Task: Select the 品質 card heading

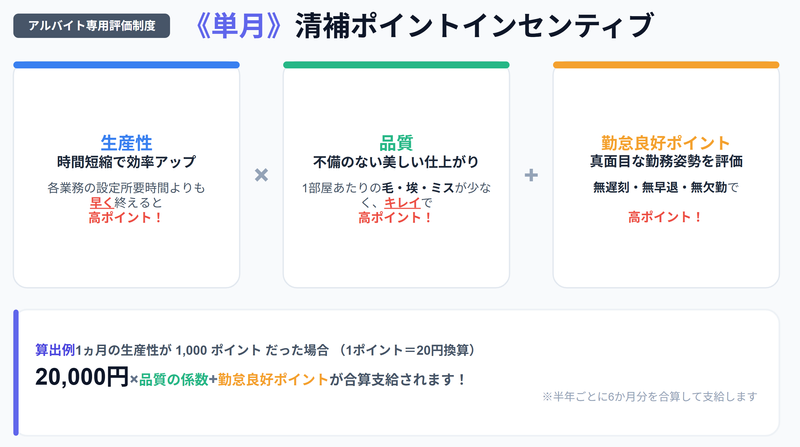Action: point(396,143)
